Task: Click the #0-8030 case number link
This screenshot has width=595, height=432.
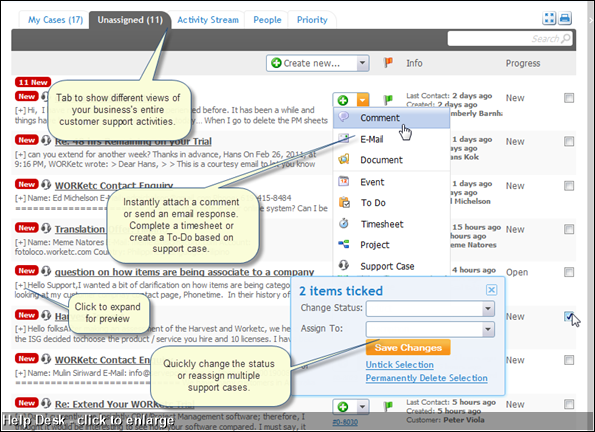Action: click(345, 422)
